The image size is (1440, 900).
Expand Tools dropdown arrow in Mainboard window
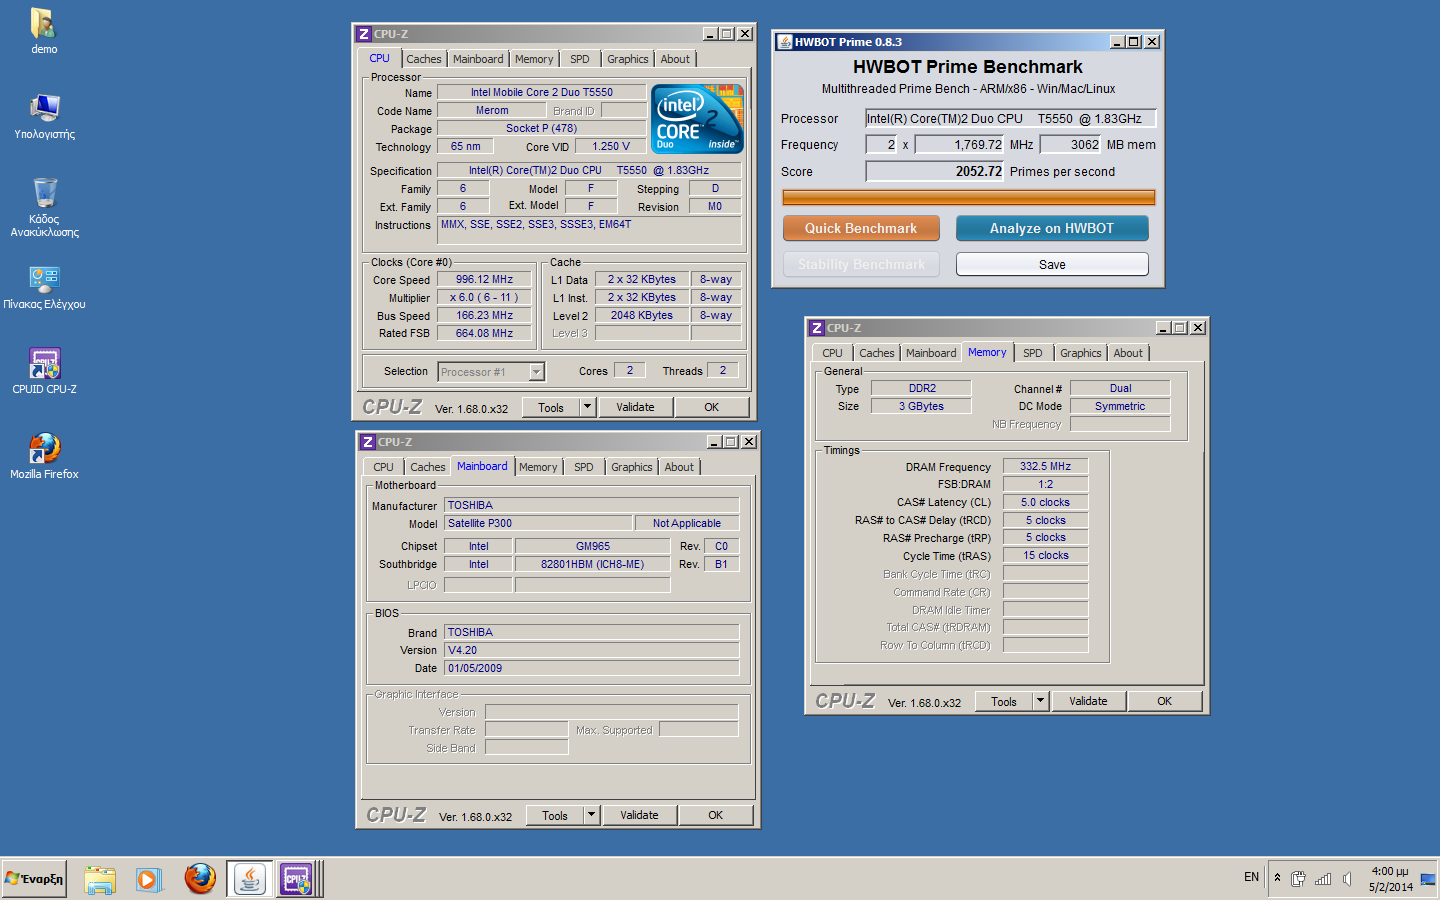click(592, 815)
